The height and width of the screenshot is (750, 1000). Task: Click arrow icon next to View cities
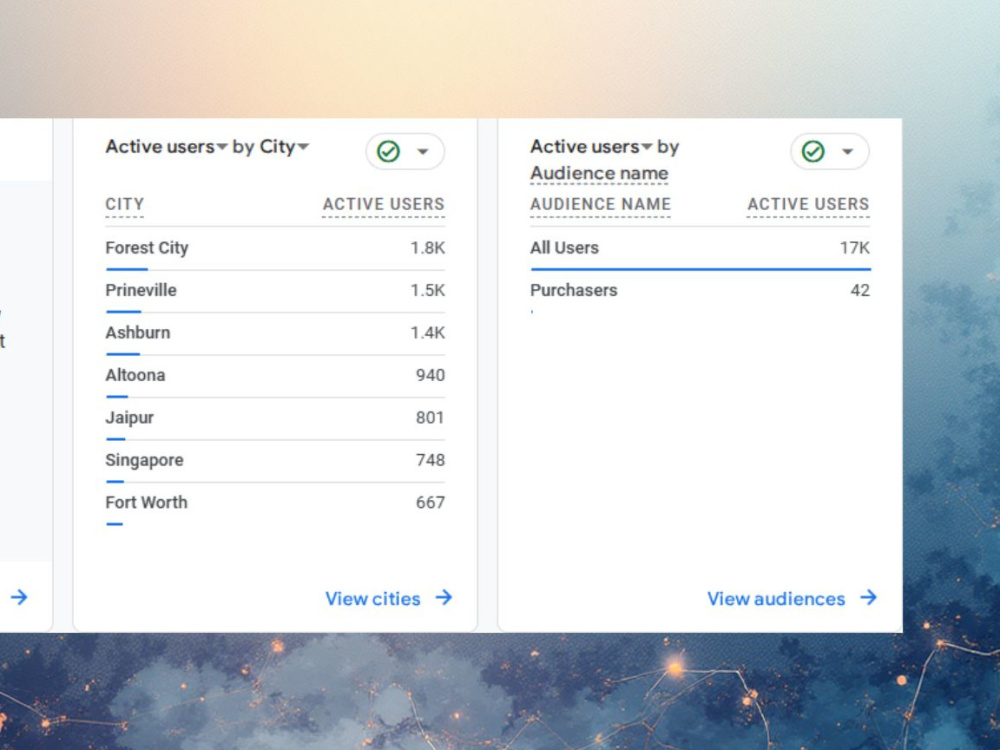444,598
